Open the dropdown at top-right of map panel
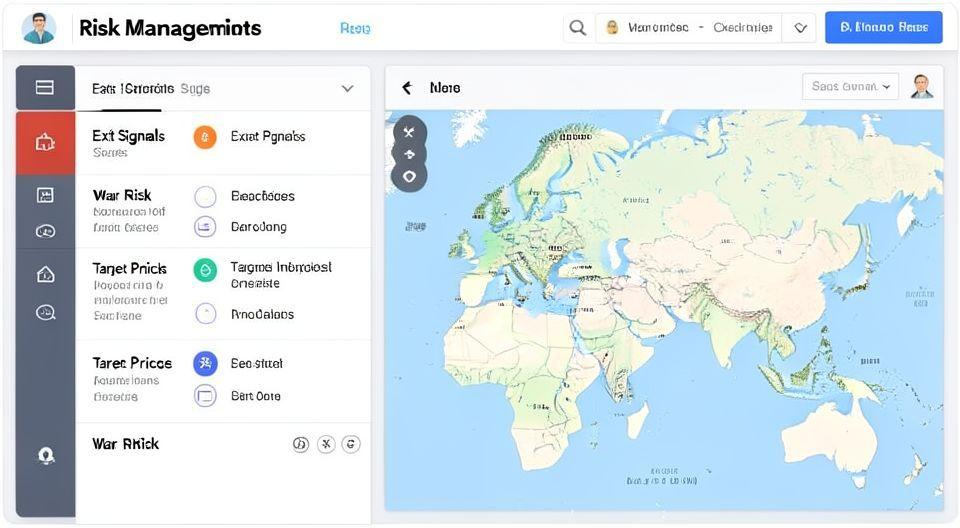Viewport: 960px width, 528px height. coord(850,87)
